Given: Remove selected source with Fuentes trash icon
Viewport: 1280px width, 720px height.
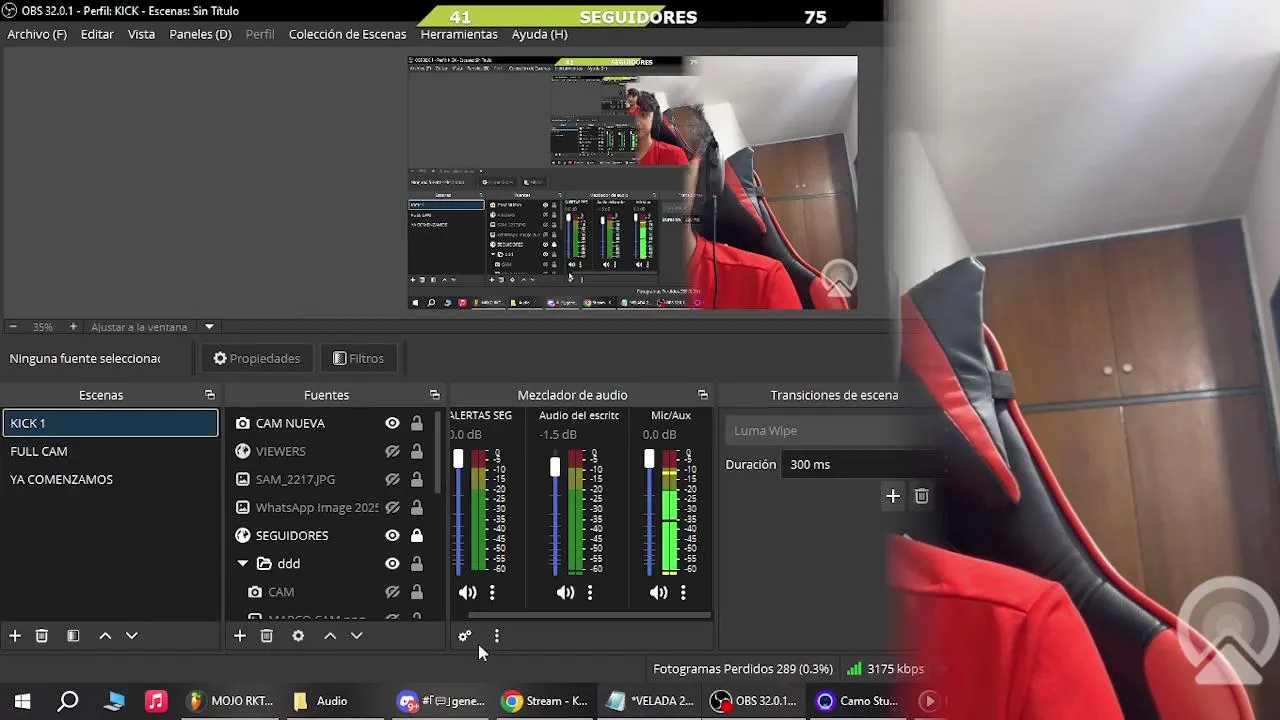Looking at the screenshot, I should (x=267, y=636).
